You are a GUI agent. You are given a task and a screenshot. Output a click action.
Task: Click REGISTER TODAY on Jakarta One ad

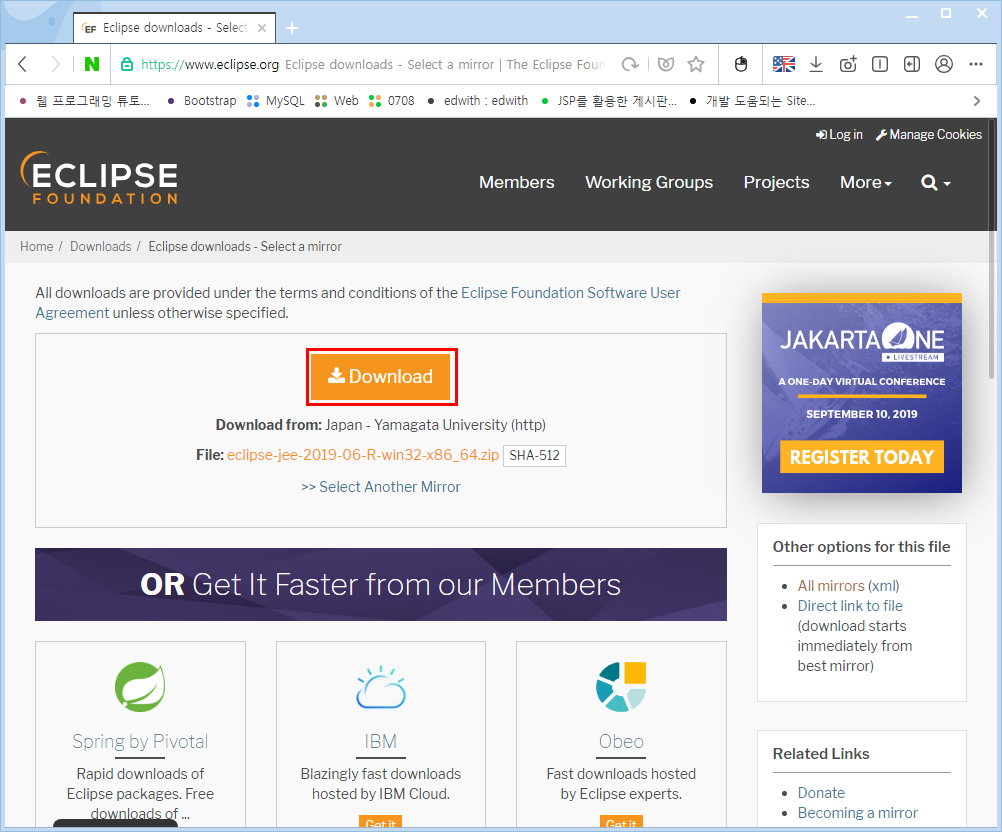pyautogui.click(x=861, y=457)
